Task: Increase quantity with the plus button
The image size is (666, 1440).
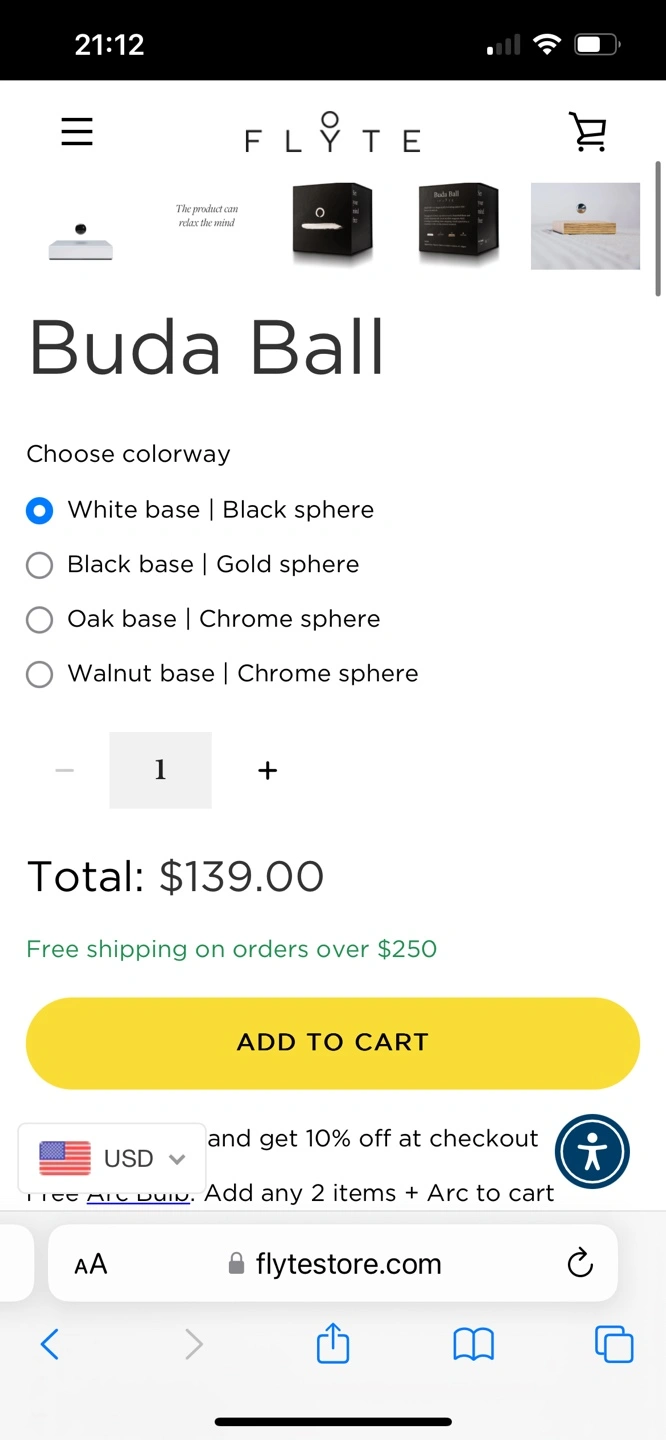Action: [267, 770]
